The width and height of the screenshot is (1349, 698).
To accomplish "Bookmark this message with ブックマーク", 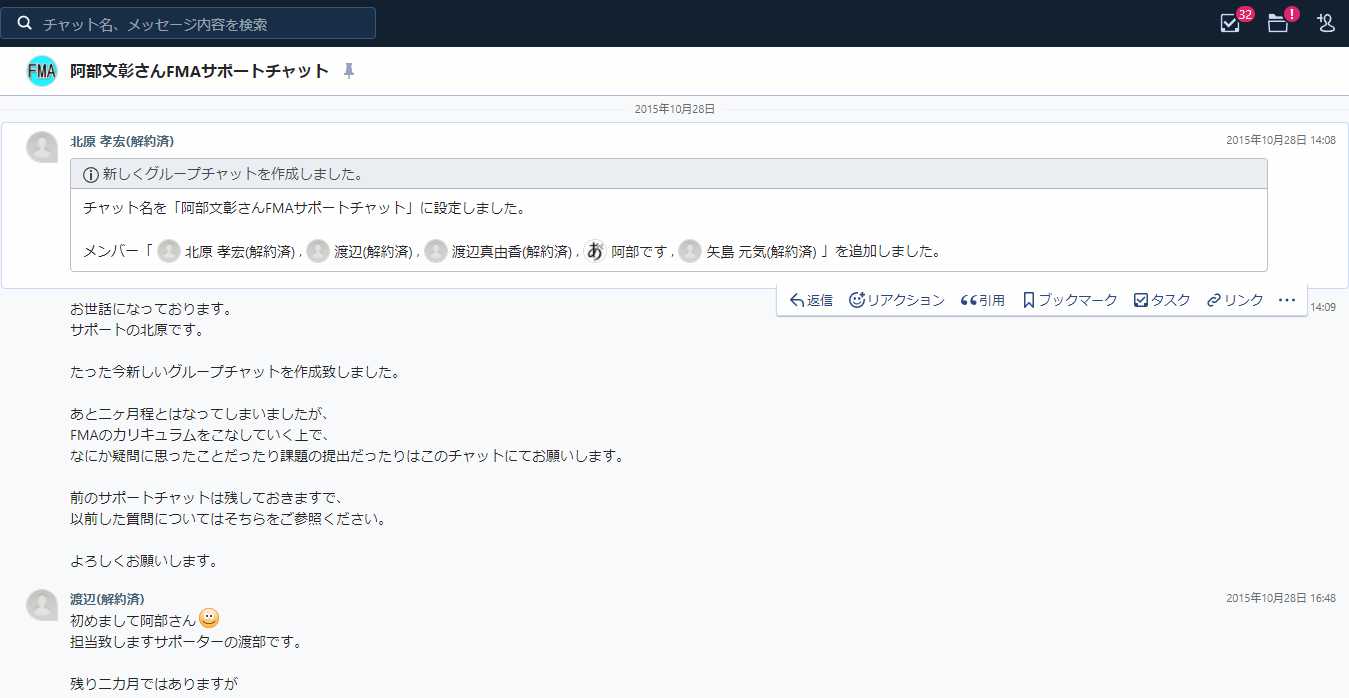I will [x=1069, y=300].
